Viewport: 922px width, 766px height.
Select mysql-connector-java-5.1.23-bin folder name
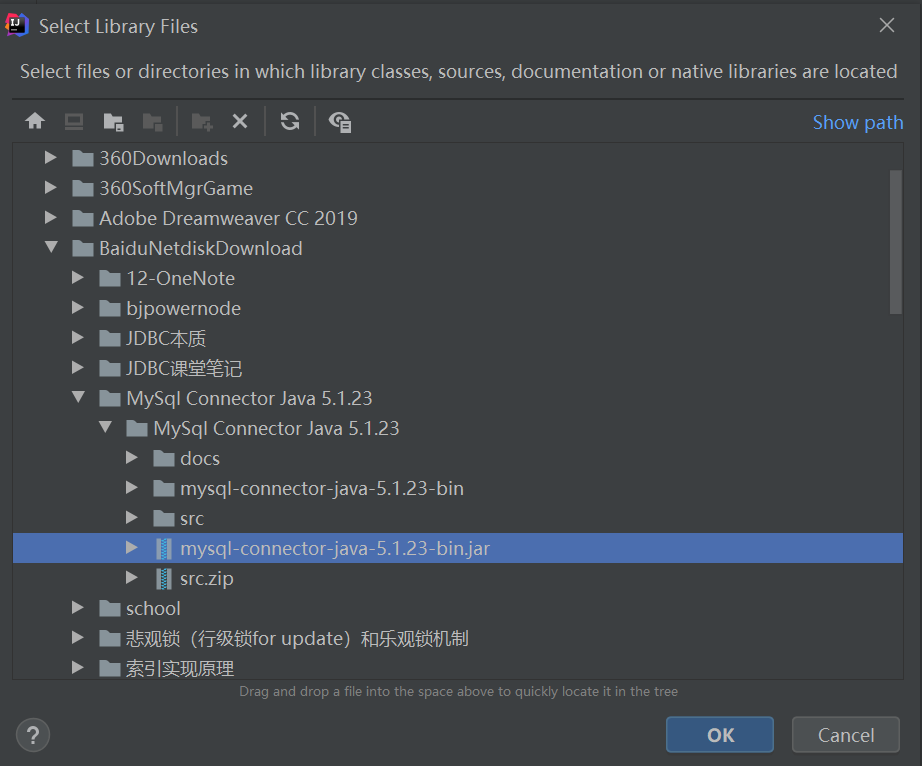322,489
